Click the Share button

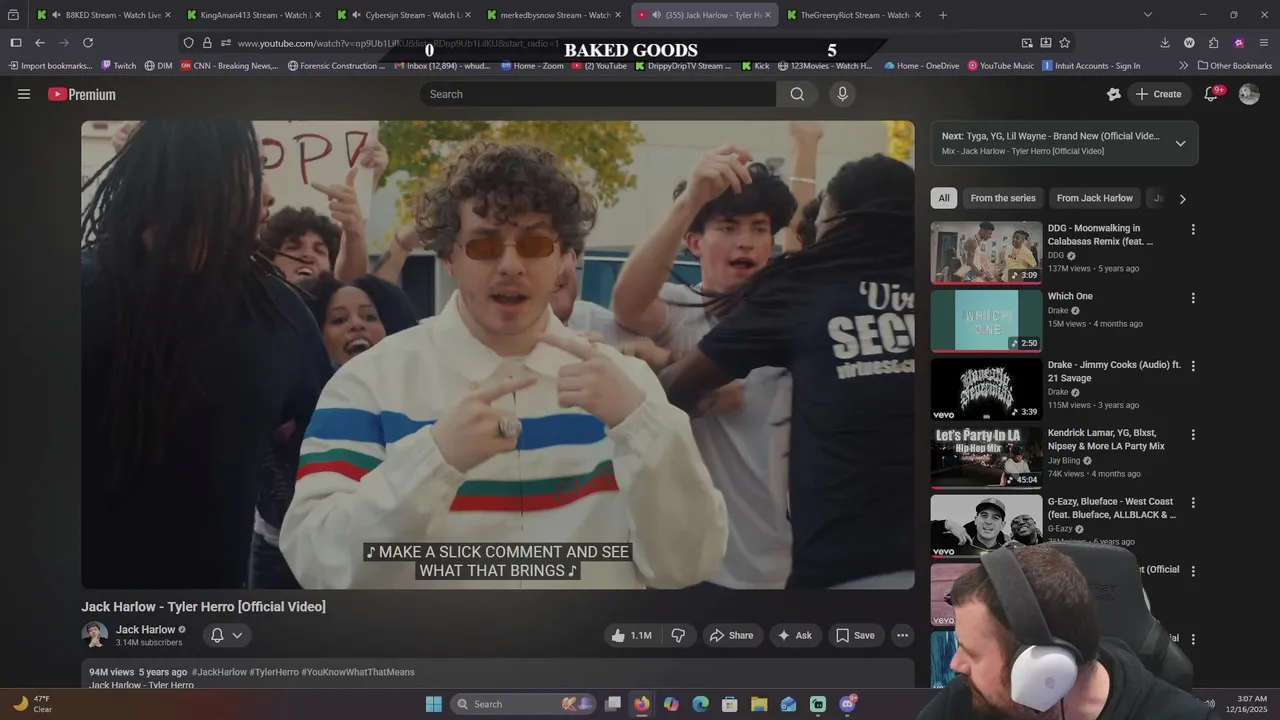pos(731,635)
